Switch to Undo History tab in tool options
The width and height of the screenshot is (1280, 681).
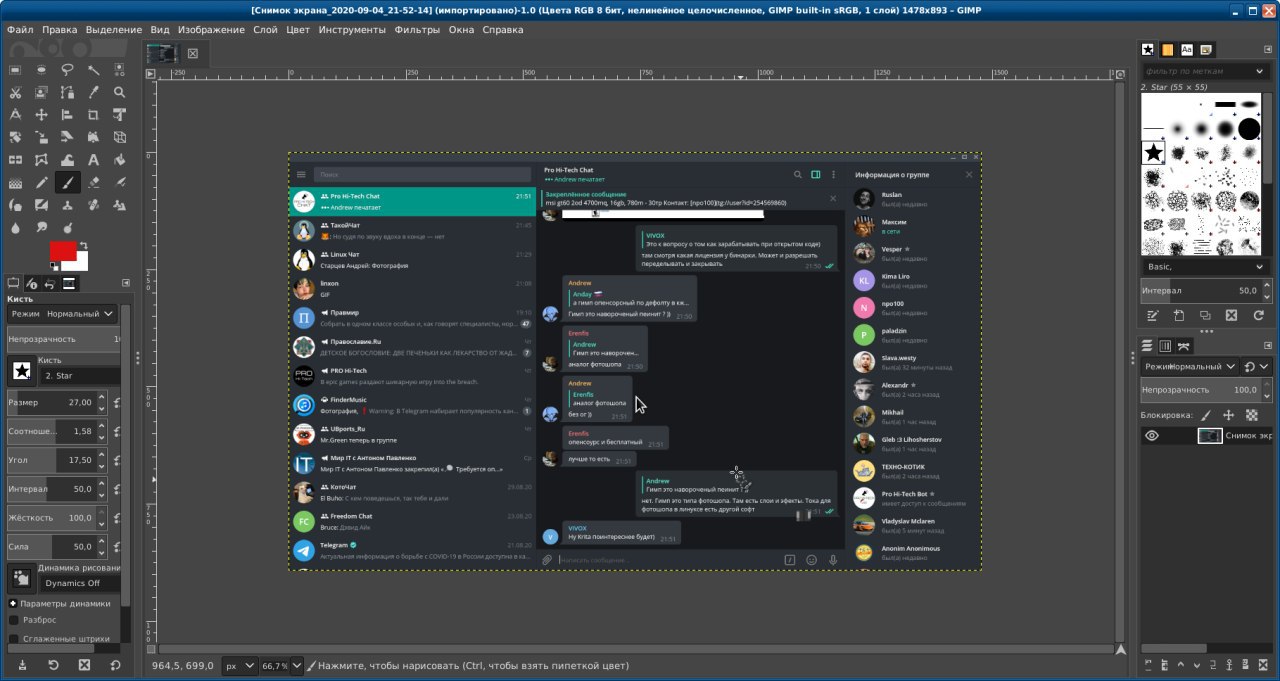pos(50,284)
